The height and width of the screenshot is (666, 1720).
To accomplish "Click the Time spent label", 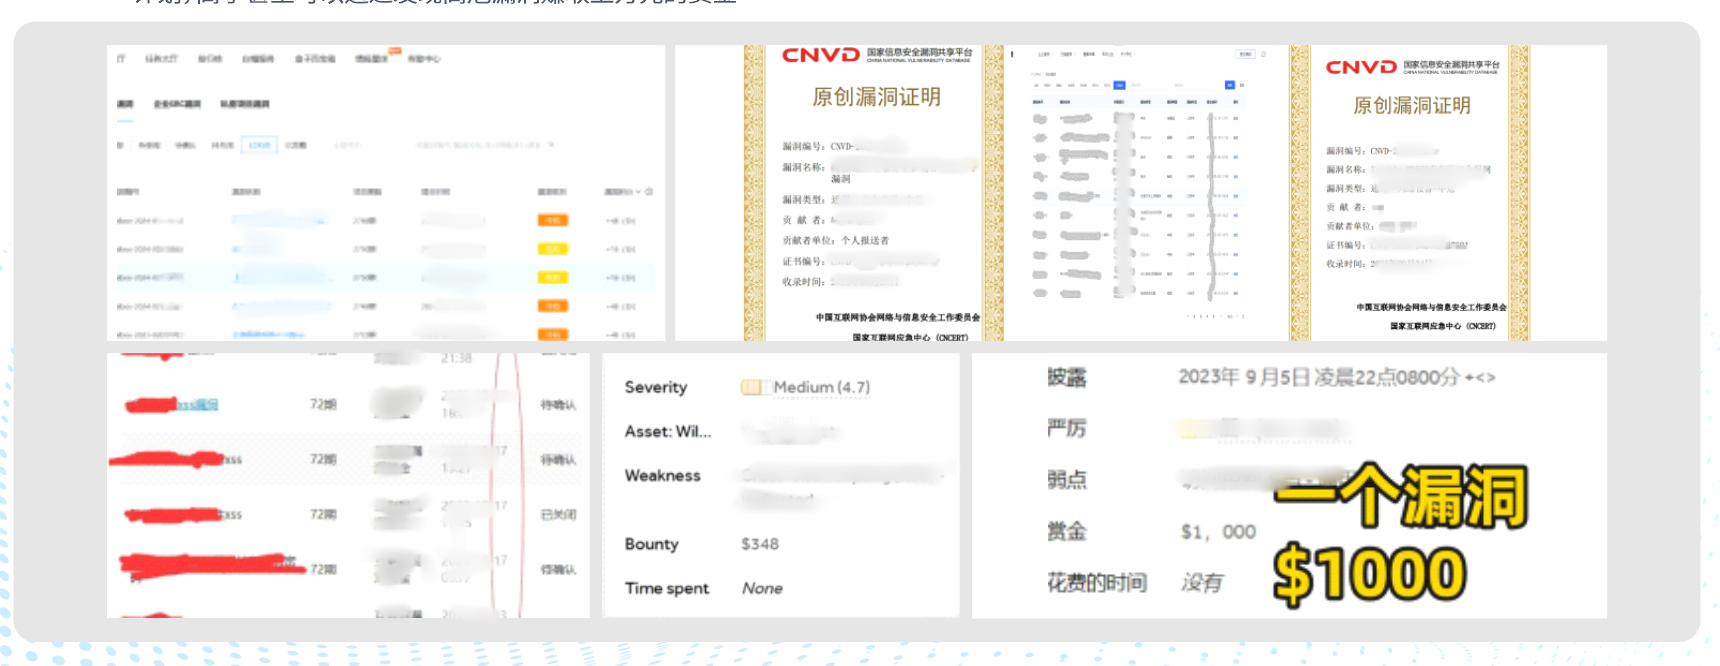I will pyautogui.click(x=667, y=588).
